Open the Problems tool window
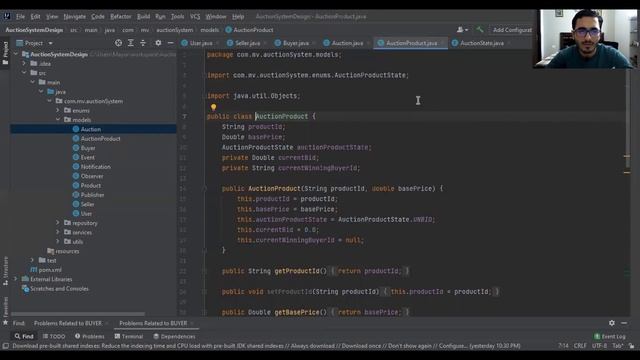Image resolution: width=640 pixels, height=360 pixels. click(x=89, y=336)
